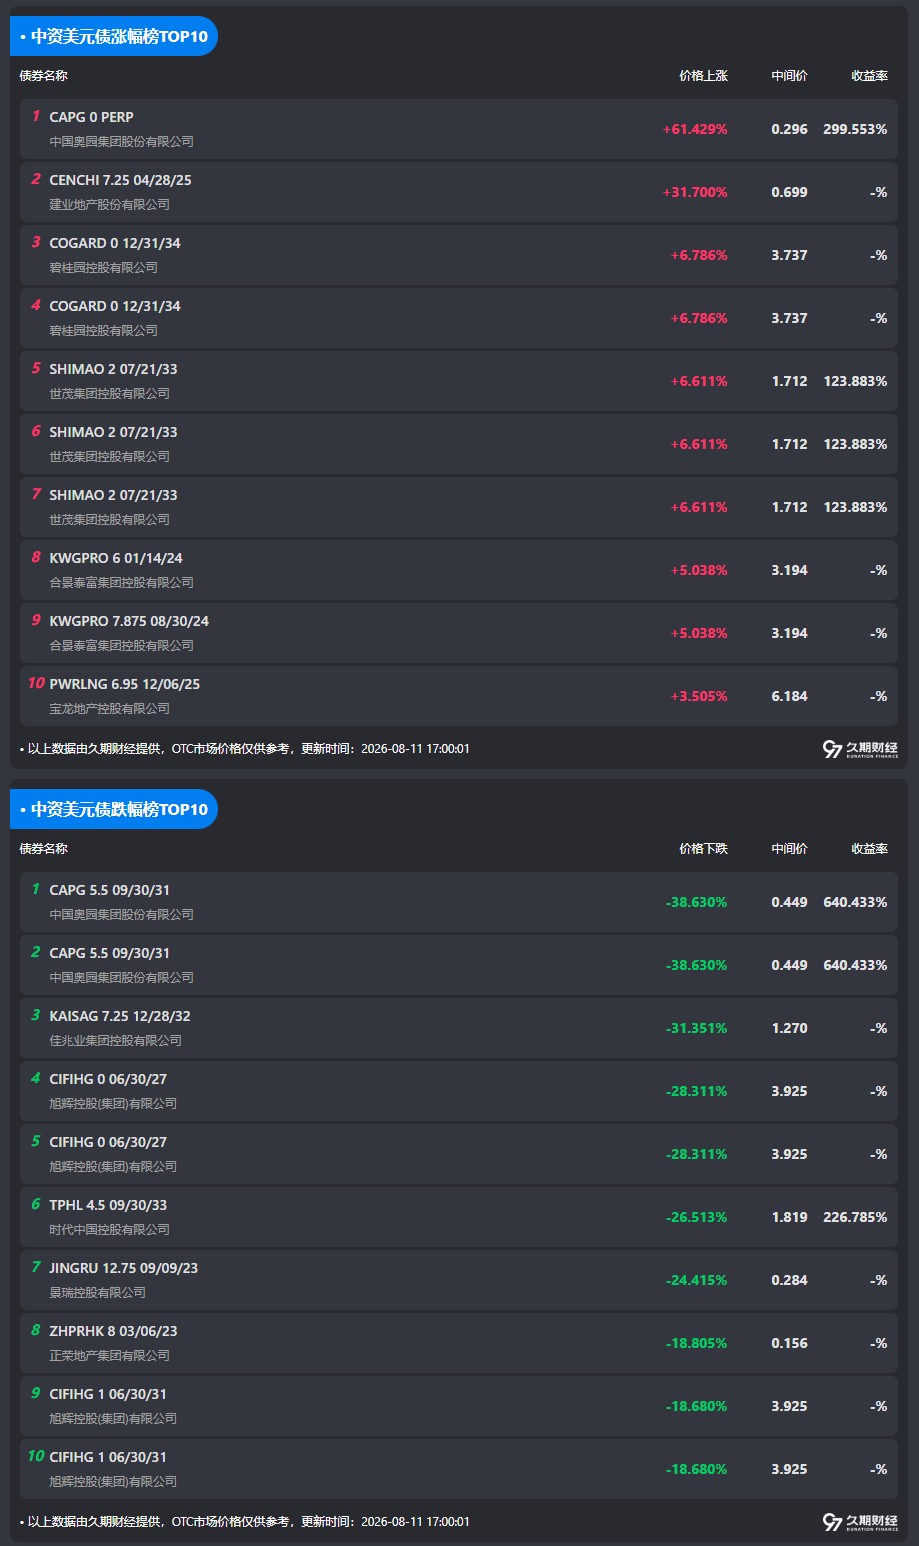Click the -26.513% price drop value

[x=696, y=1217]
